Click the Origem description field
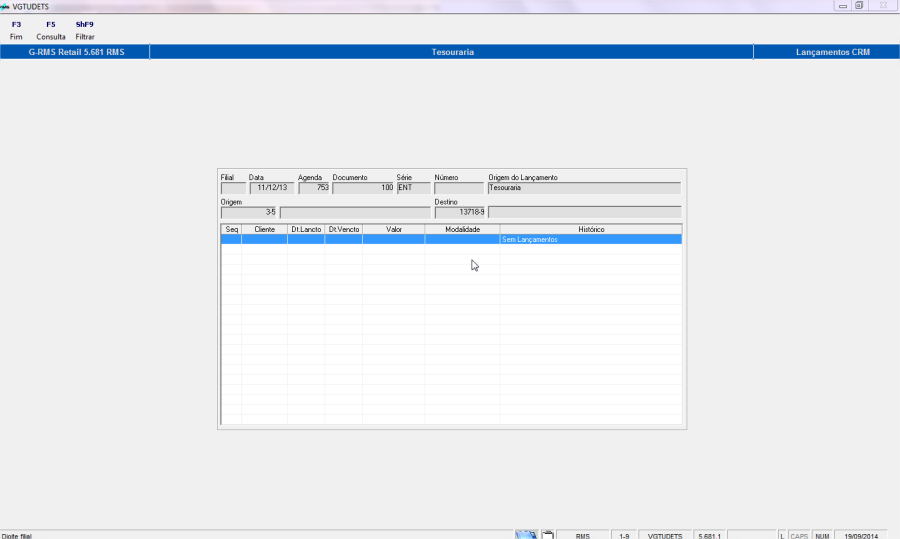900x539 pixels. [x=355, y=212]
